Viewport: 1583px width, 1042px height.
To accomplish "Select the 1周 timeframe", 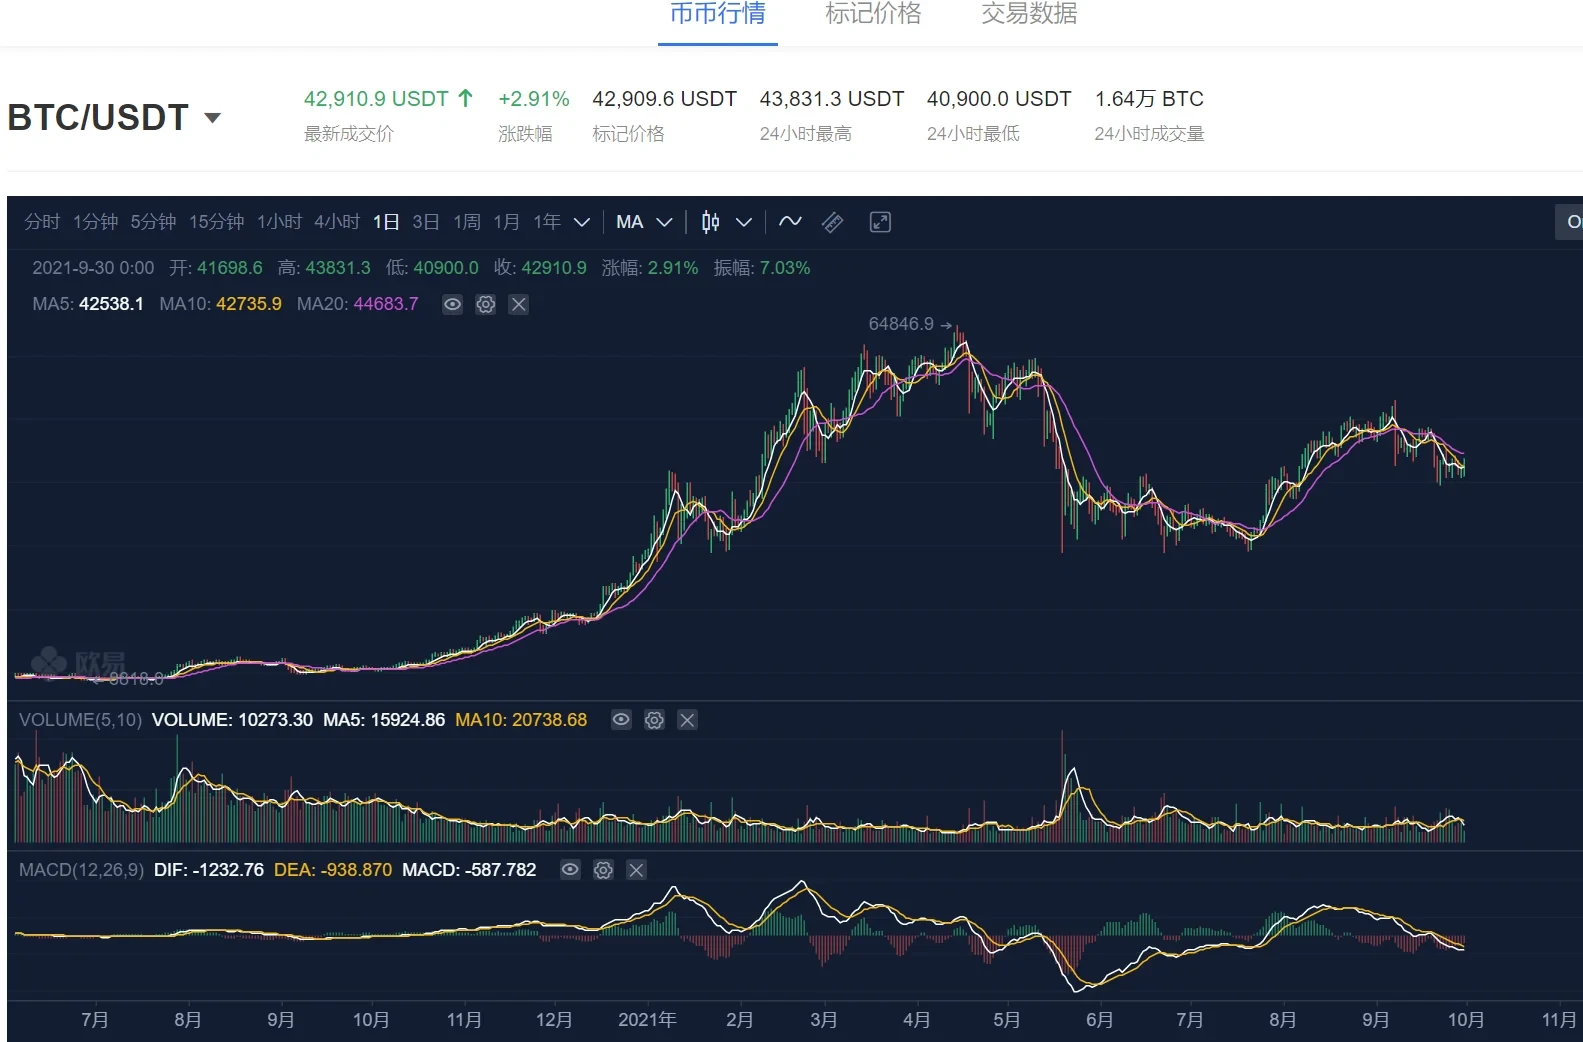I will (x=467, y=222).
